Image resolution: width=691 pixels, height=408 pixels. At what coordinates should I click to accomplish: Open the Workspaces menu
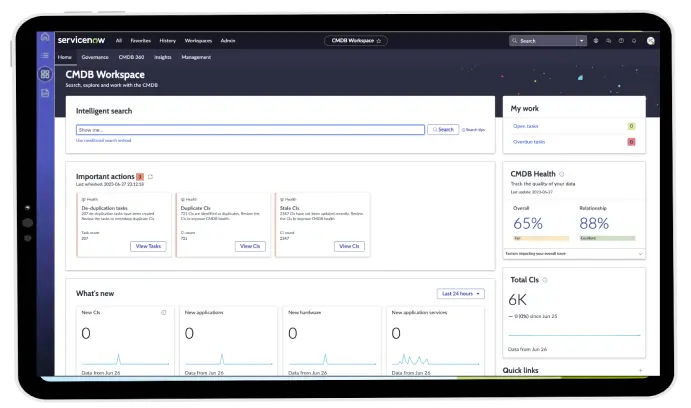(198, 41)
